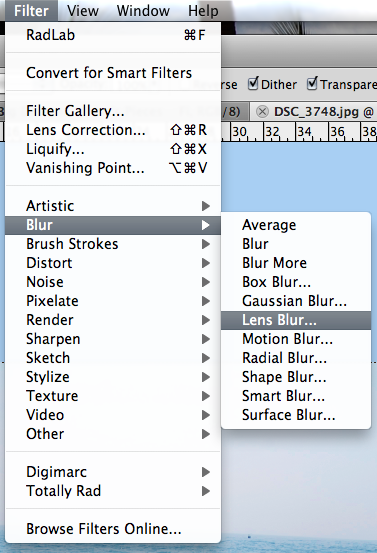377x553 pixels.
Task: Close the DSC_3748.jpg document tab
Action: [262, 112]
